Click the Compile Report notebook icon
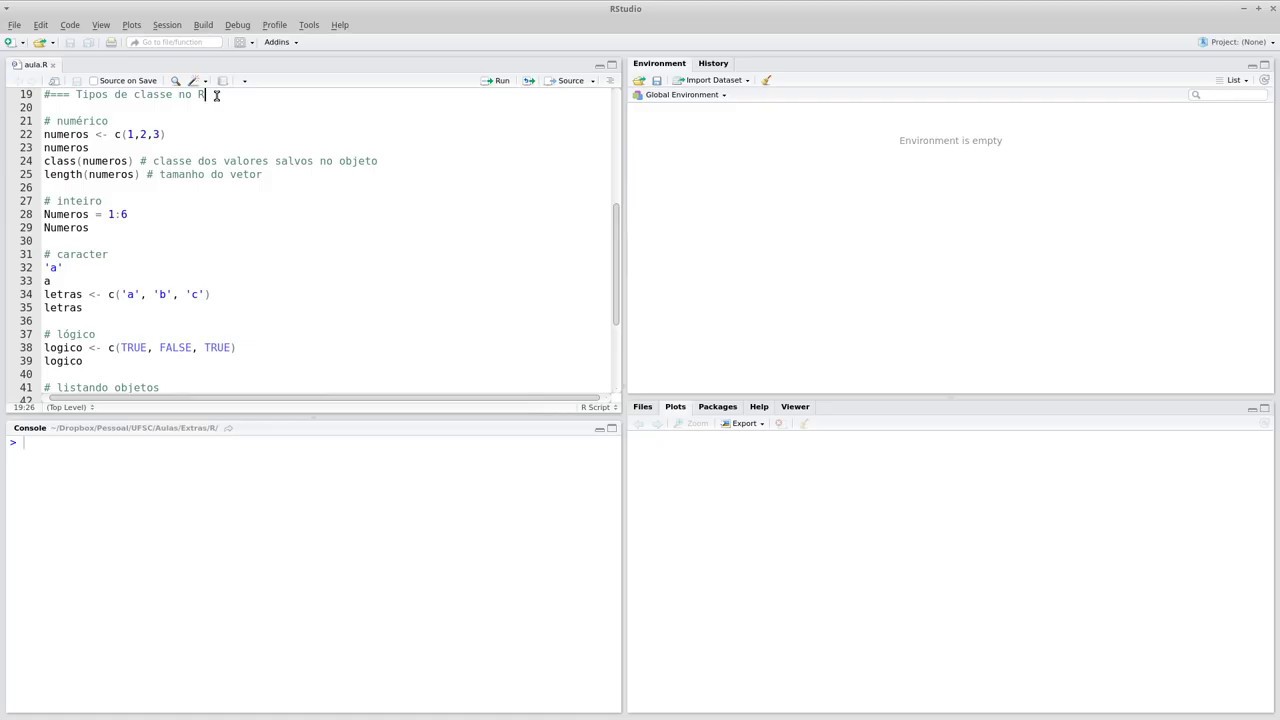Image resolution: width=1280 pixels, height=720 pixels. [x=223, y=81]
